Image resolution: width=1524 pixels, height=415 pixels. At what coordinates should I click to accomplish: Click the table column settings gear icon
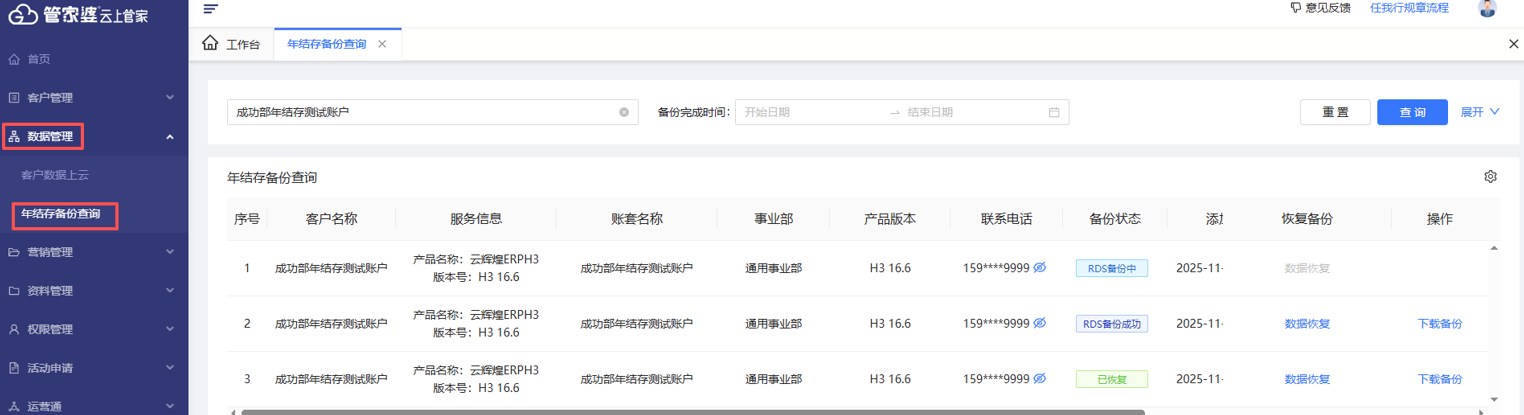coord(1490,177)
